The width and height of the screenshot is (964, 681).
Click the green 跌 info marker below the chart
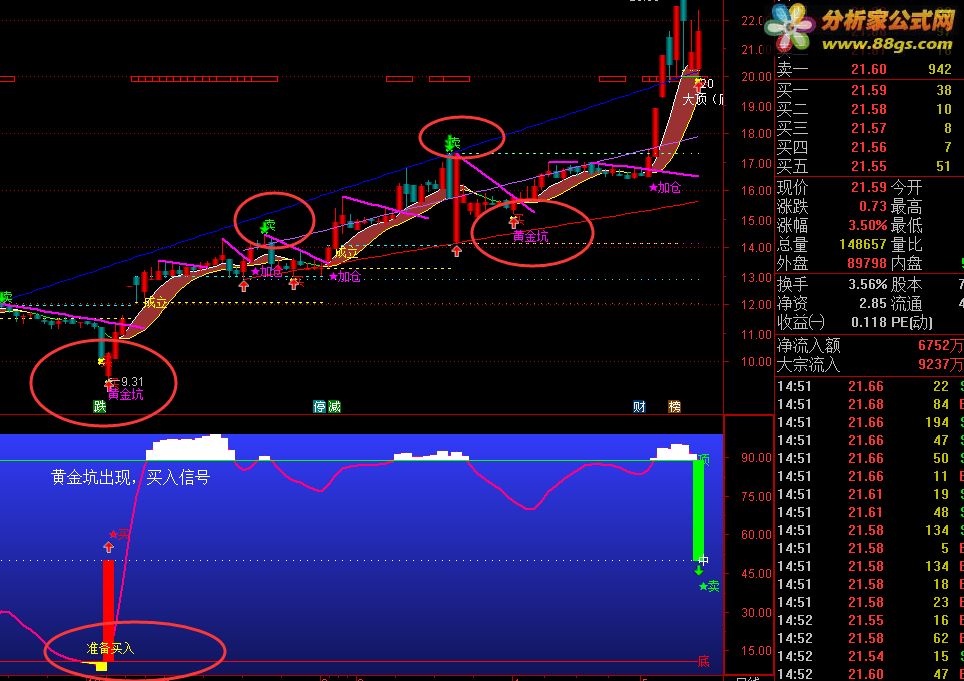pyautogui.click(x=100, y=406)
